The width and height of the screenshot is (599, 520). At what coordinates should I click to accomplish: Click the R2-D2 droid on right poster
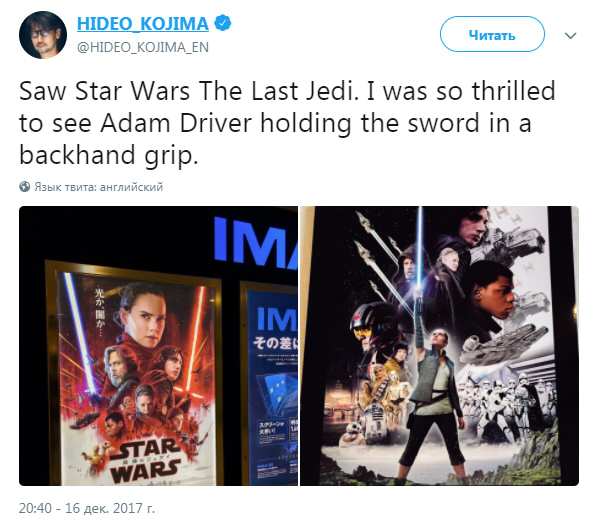point(374,422)
